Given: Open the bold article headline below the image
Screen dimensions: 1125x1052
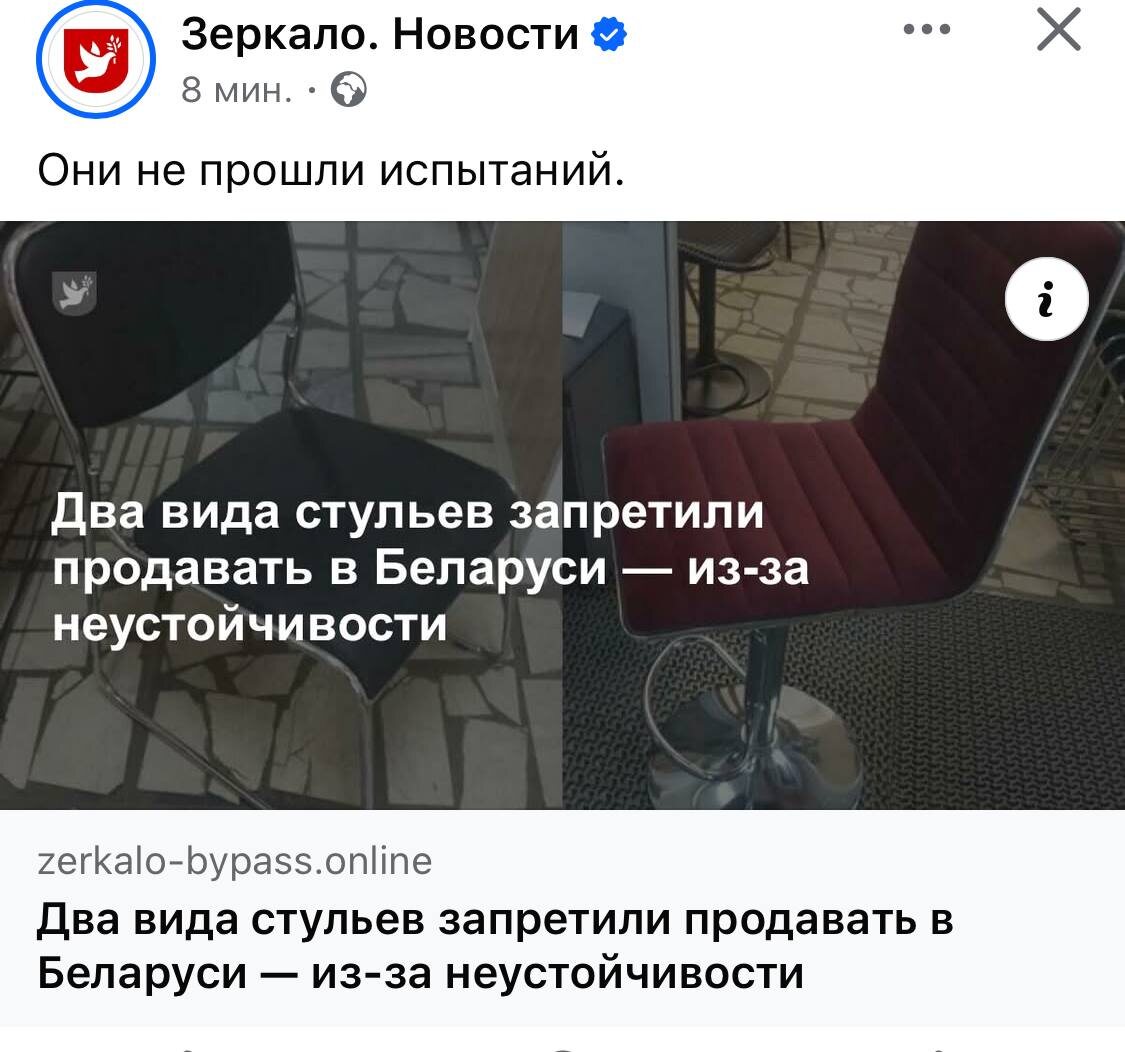Looking at the screenshot, I should [x=495, y=946].
